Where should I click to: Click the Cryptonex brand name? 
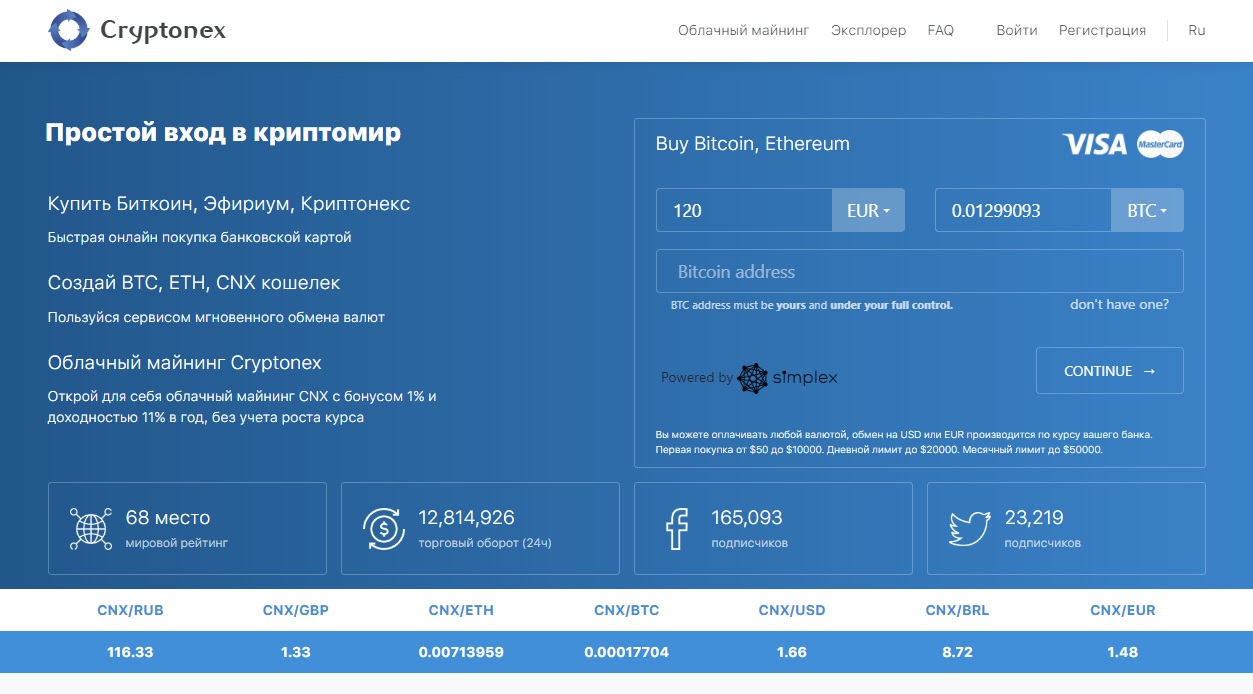point(163,31)
